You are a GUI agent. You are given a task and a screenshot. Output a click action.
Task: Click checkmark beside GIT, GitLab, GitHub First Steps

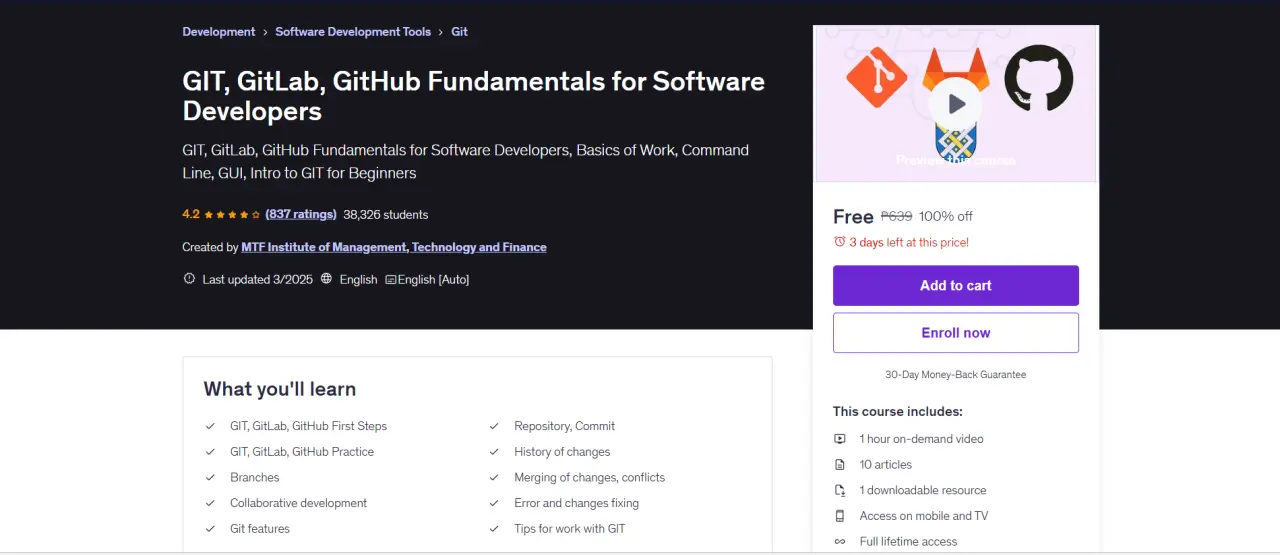pos(210,426)
